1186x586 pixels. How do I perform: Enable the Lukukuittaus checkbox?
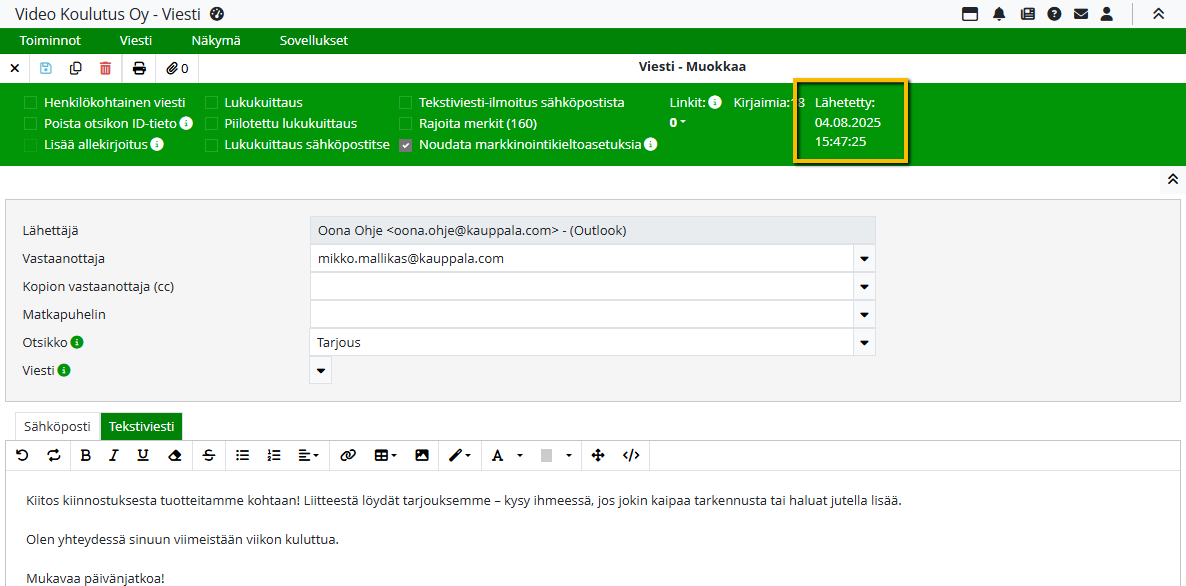tap(212, 102)
